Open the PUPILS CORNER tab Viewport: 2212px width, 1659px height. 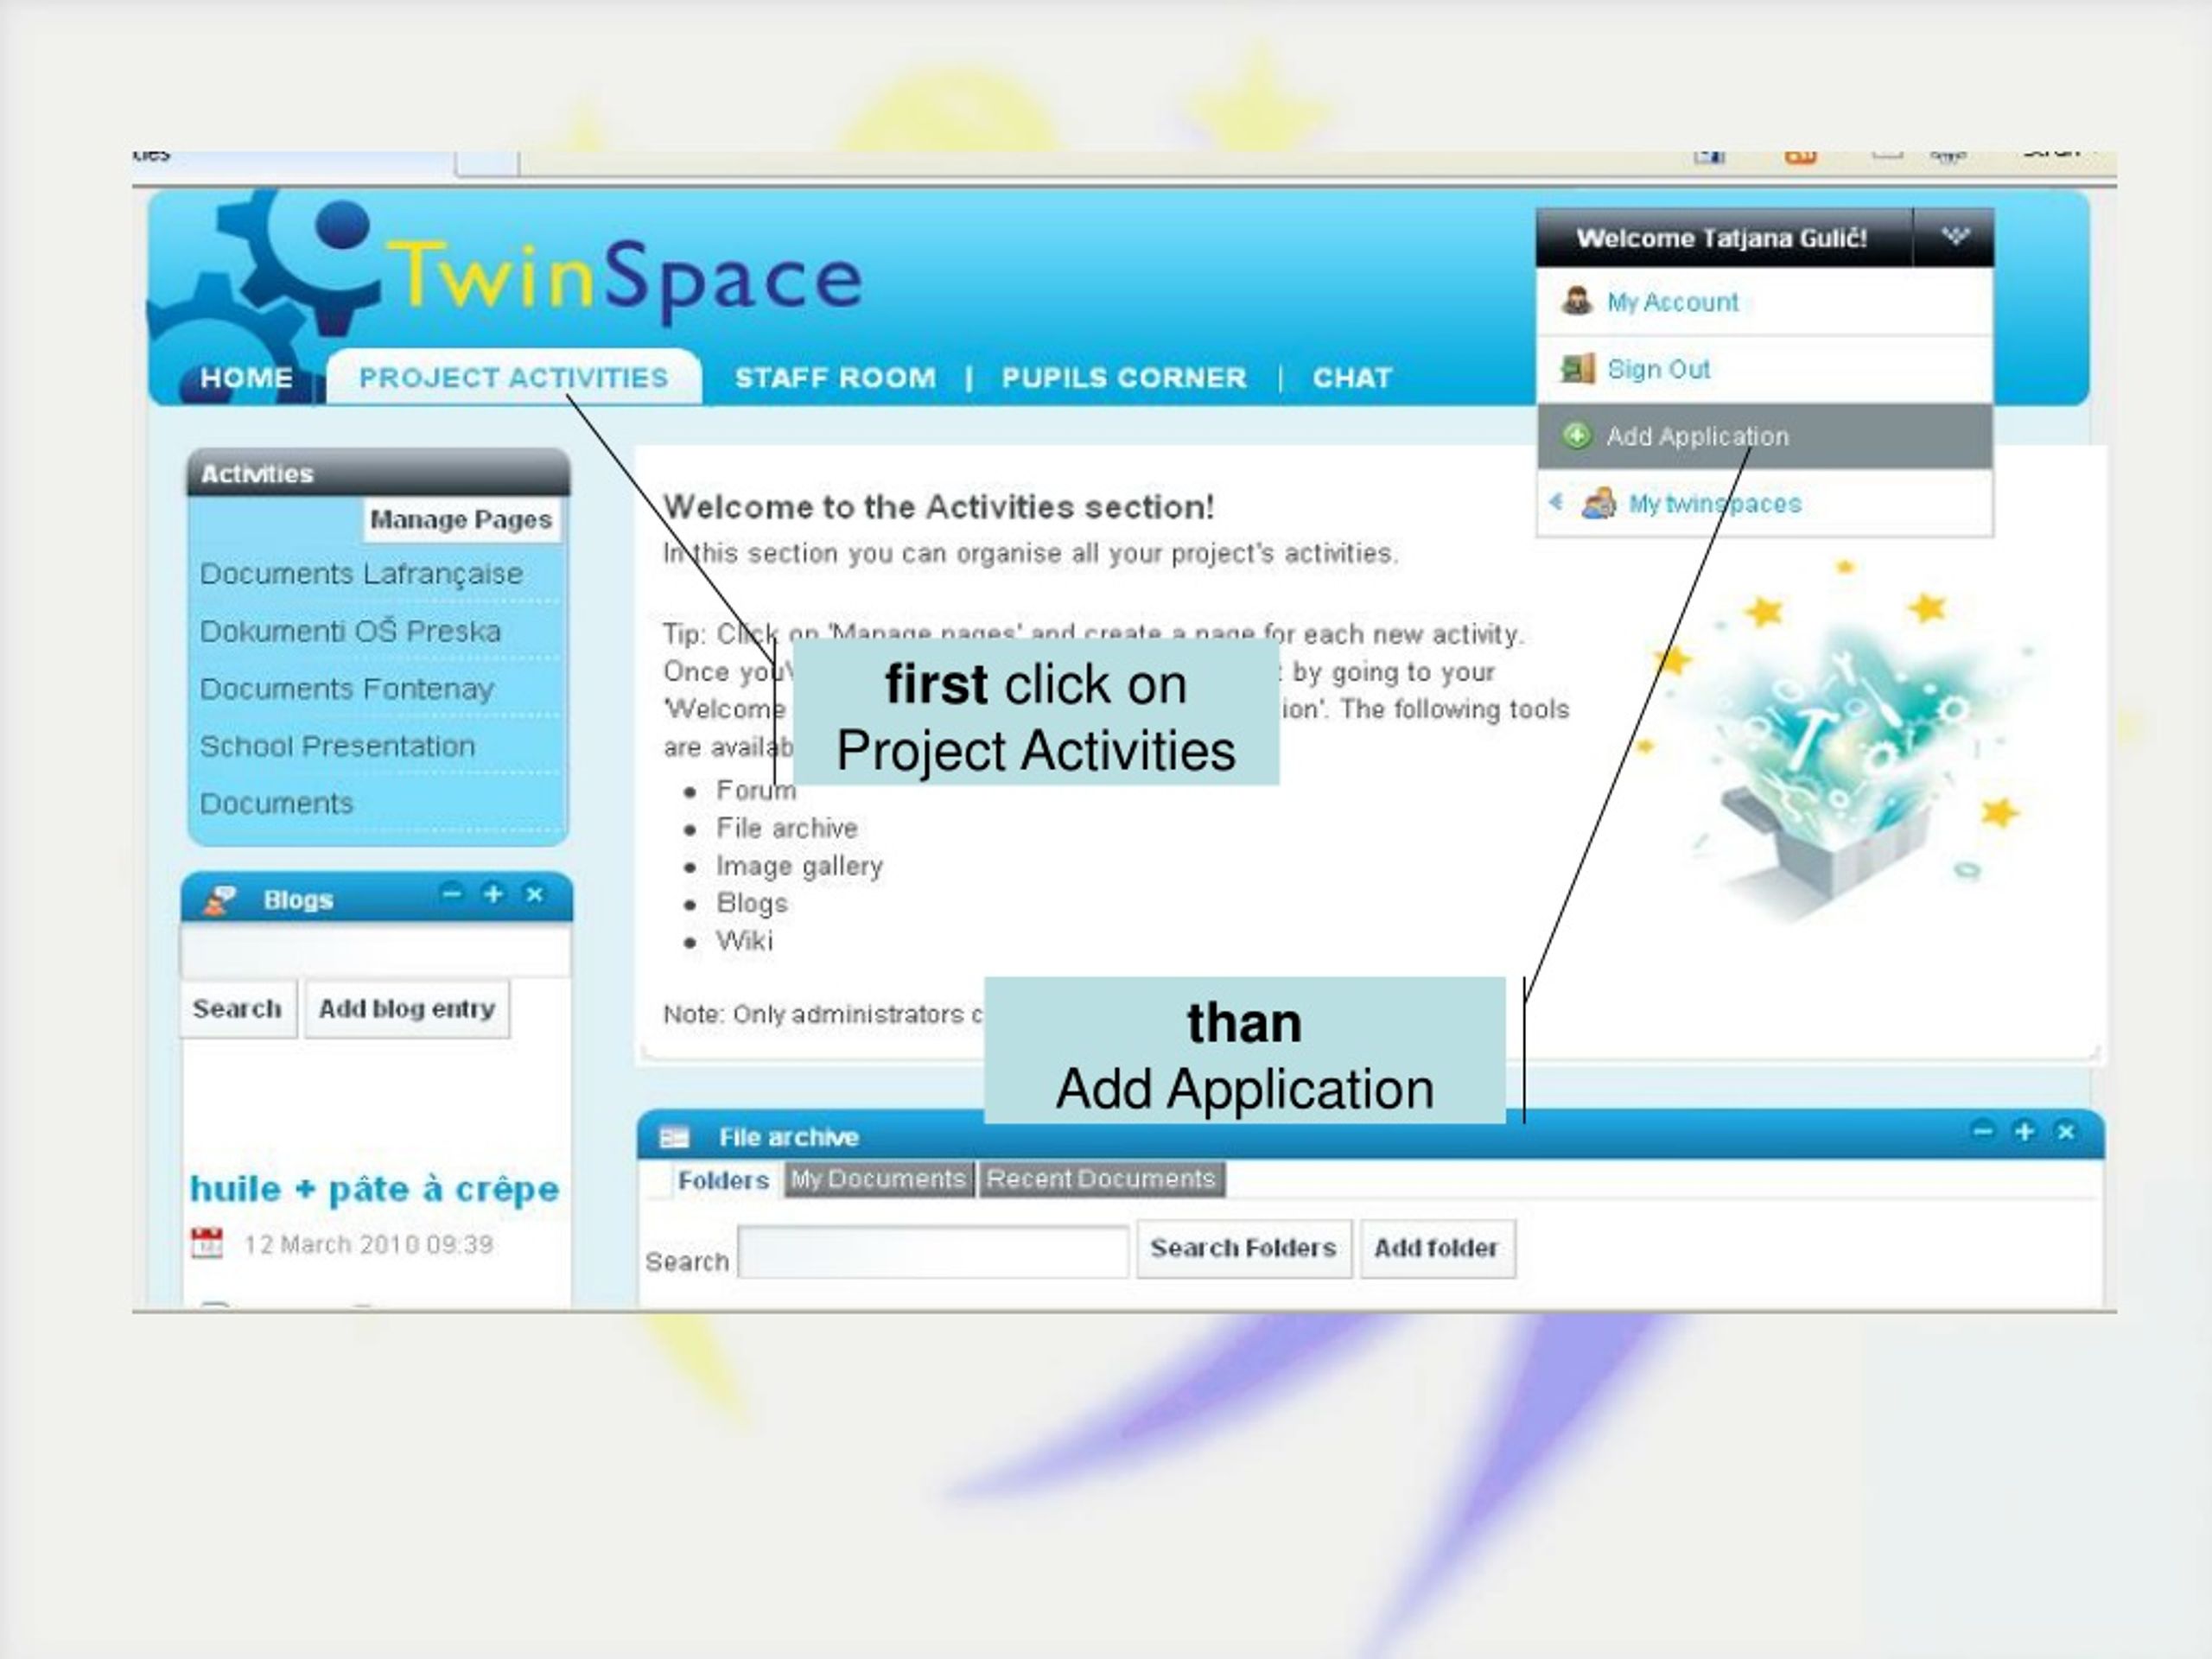tap(1124, 378)
